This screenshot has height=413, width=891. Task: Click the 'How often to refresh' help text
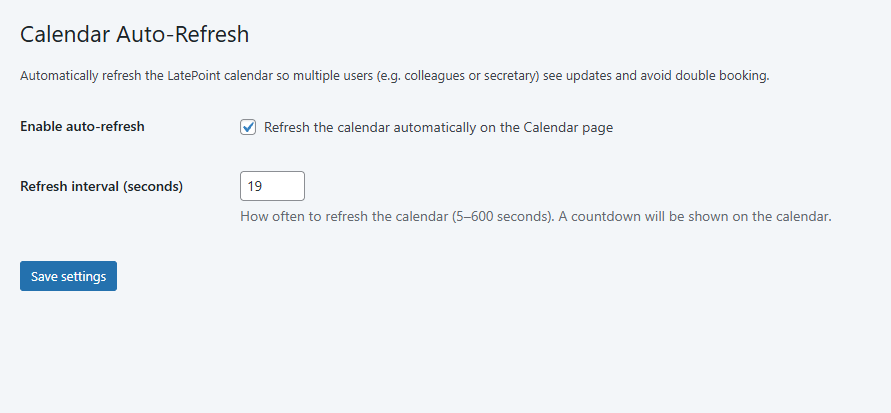[x=536, y=216]
